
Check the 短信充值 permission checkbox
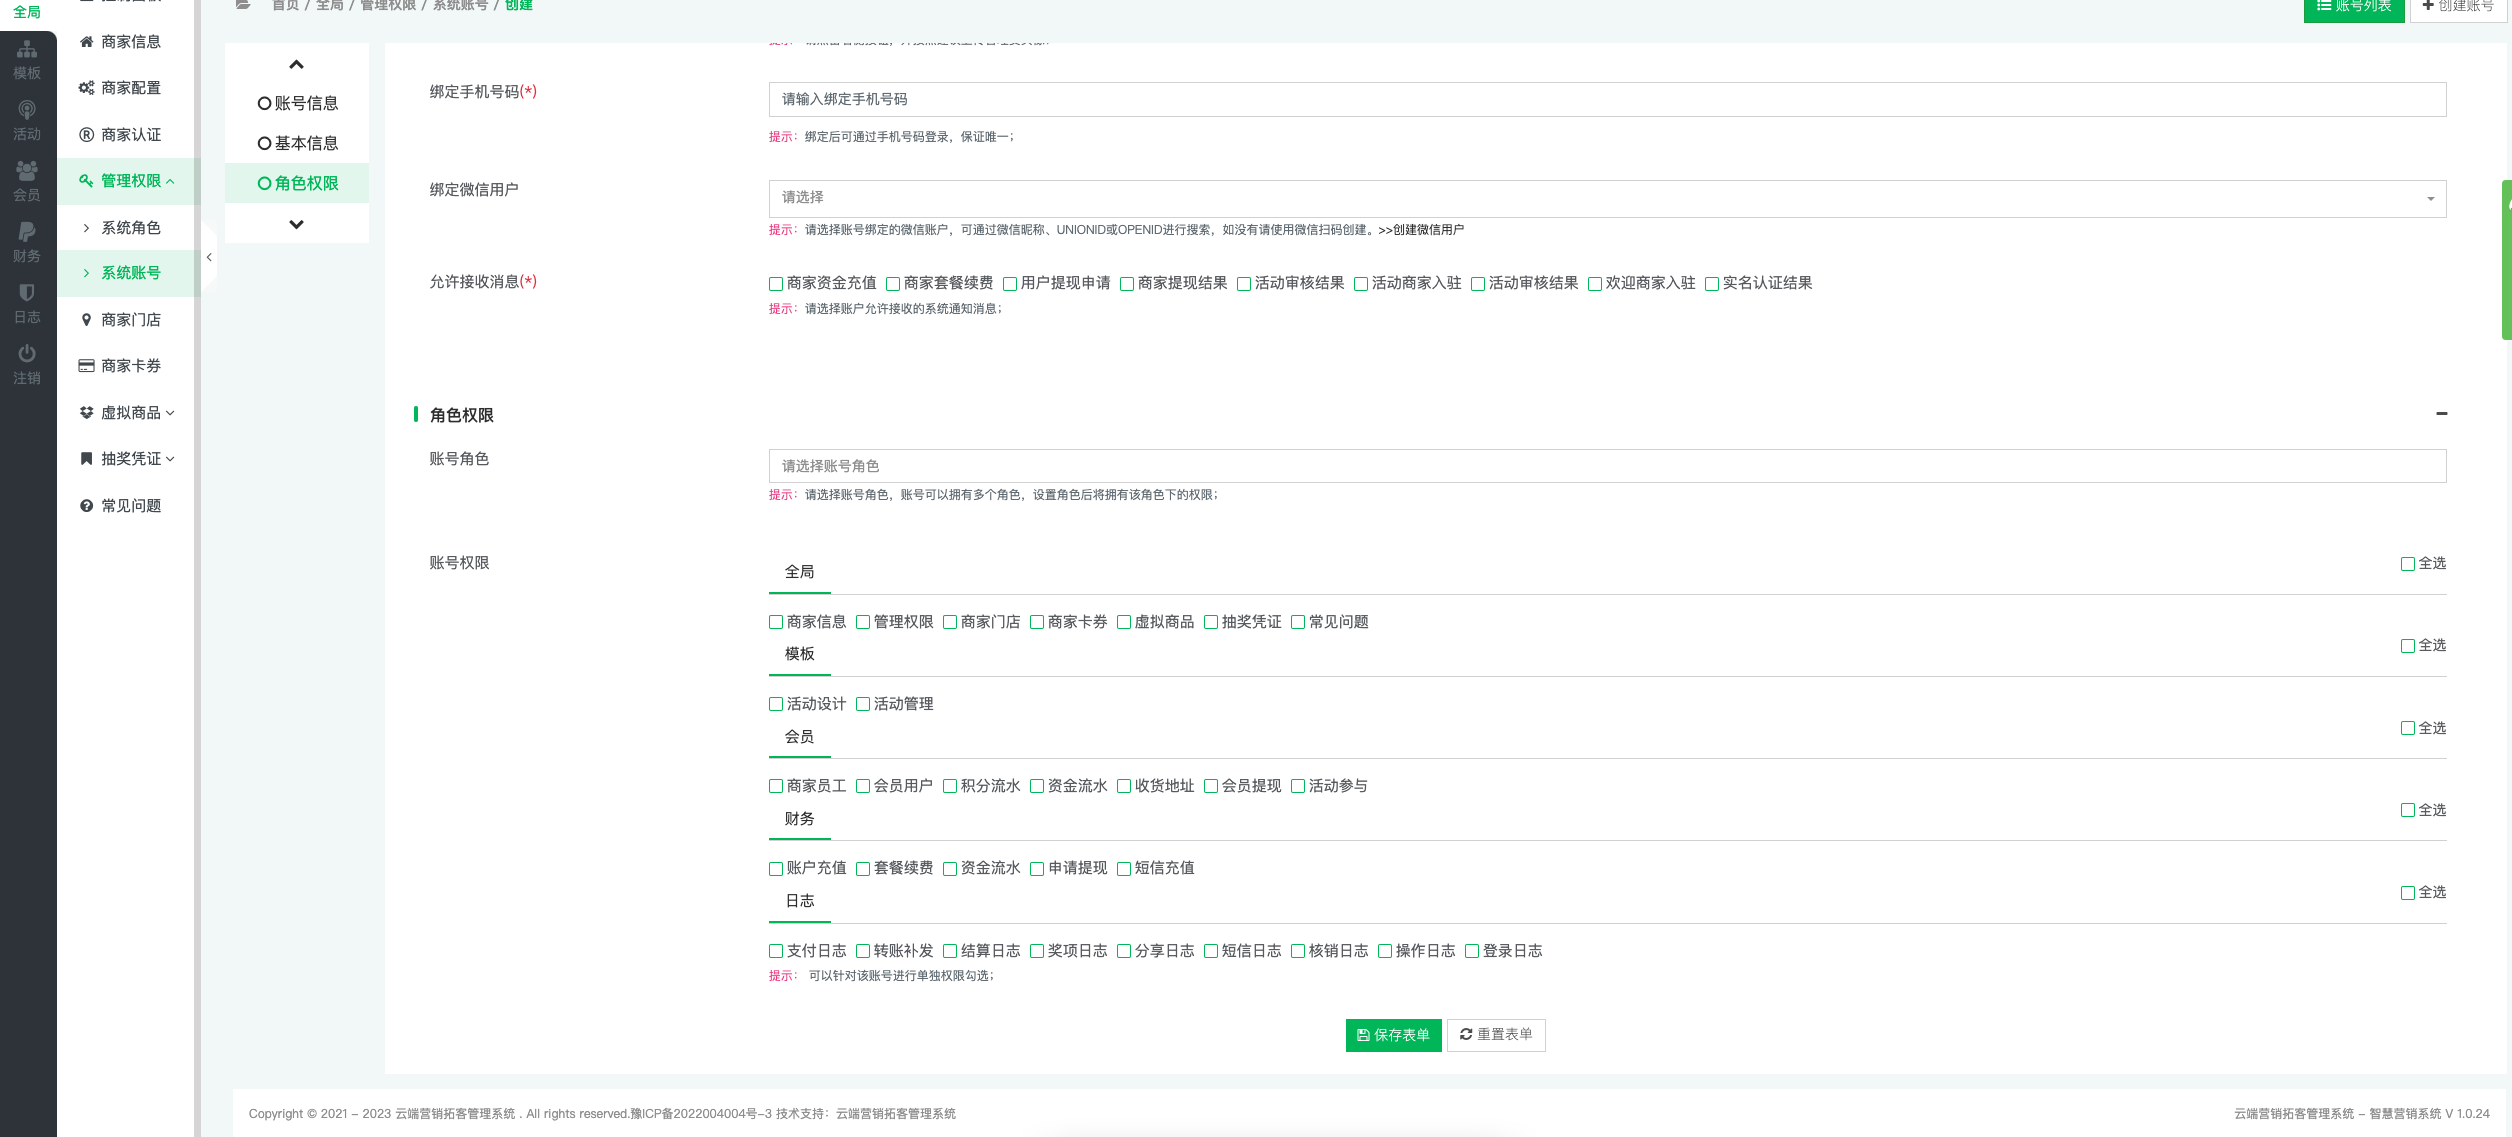point(1124,869)
